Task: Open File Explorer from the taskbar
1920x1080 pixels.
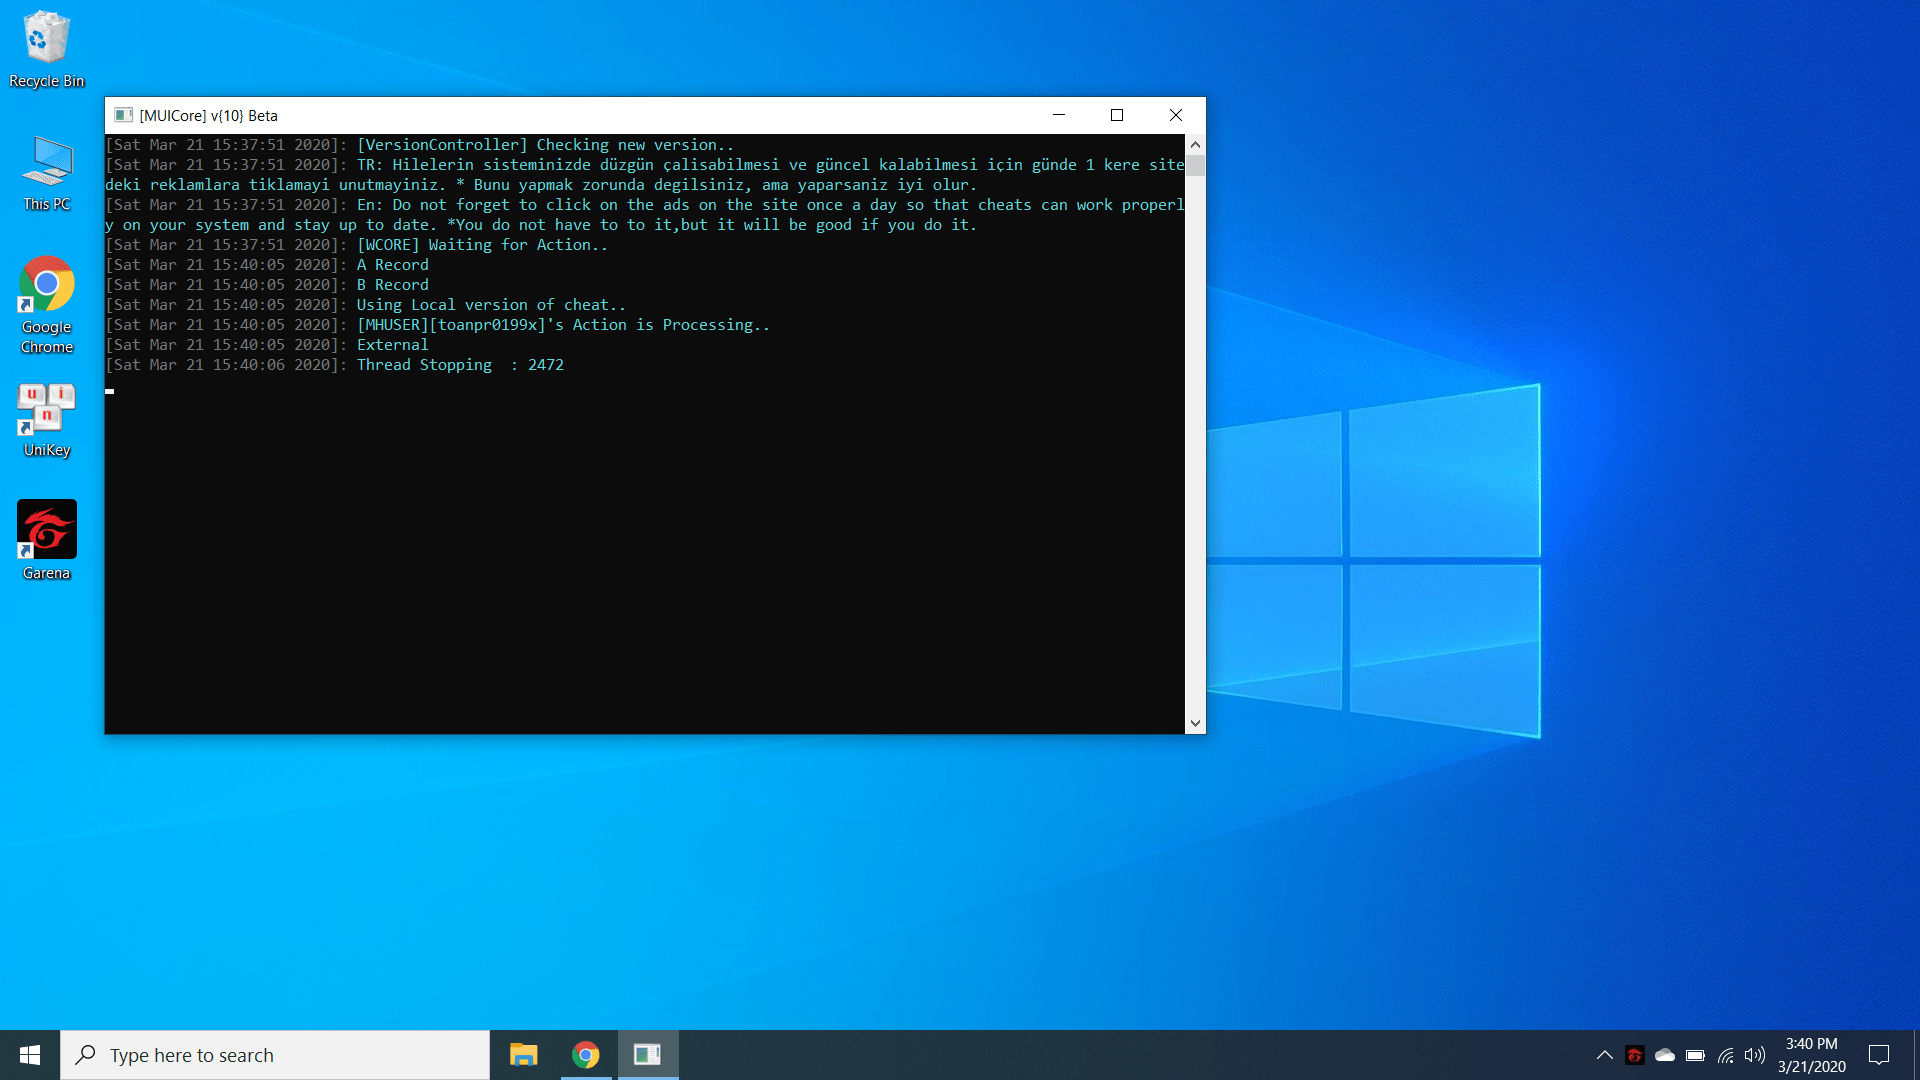Action: pyautogui.click(x=523, y=1055)
